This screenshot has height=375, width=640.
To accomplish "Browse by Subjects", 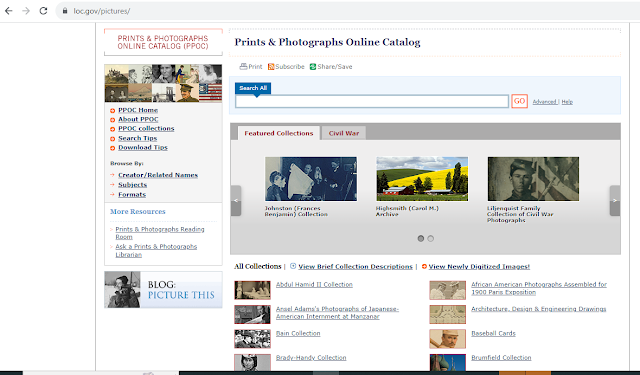I will (133, 185).
